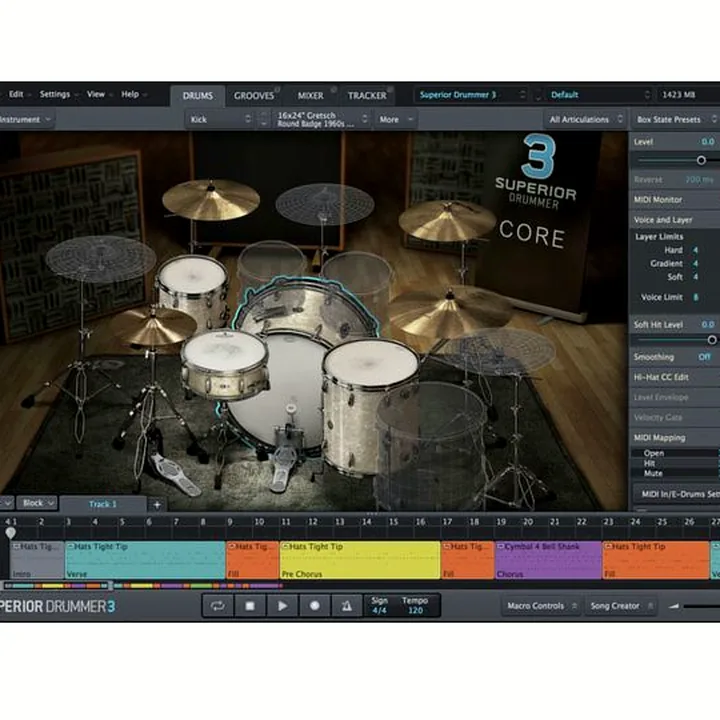Toggle the MIXER tab power indicator
Image resolution: width=720 pixels, height=720 pixels.
point(334,89)
